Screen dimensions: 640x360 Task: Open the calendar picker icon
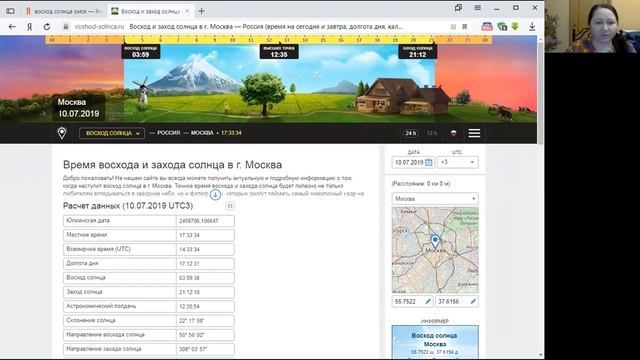(429, 162)
